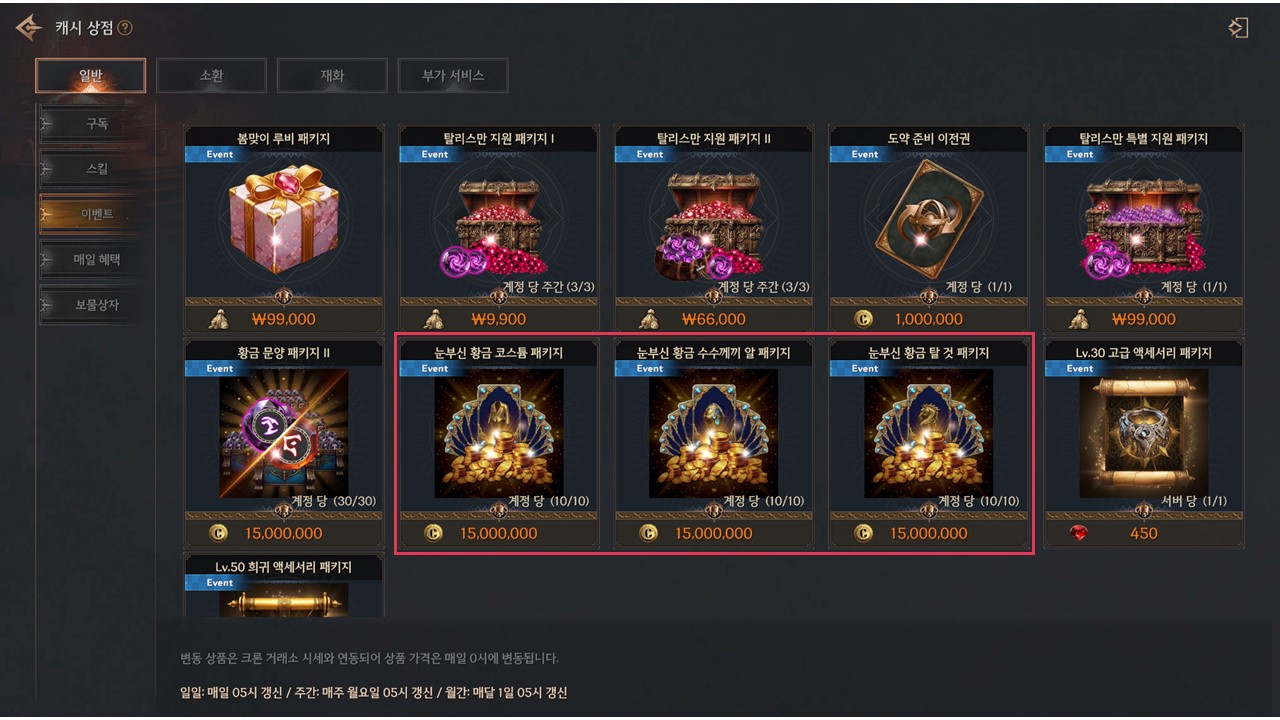Select 눈부신 황금 코스튬 패키지 image
Viewport: 1280px width, 720px height.
499,434
